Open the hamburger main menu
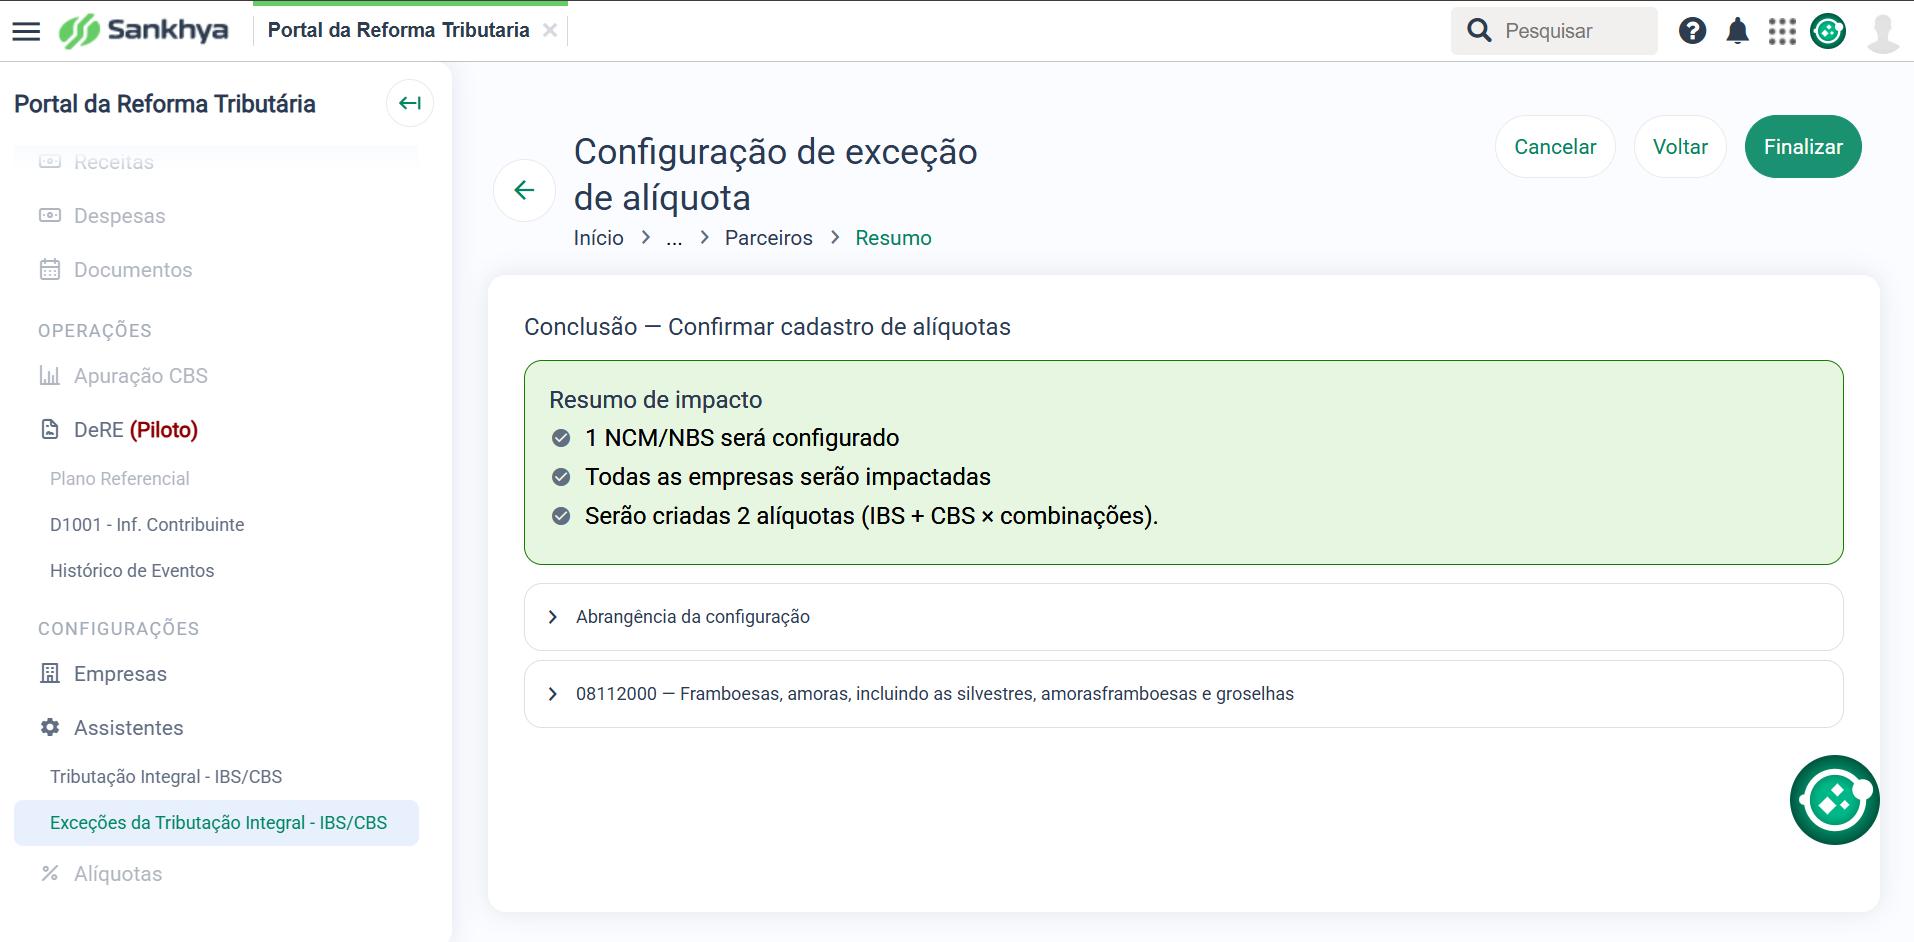 [26, 31]
